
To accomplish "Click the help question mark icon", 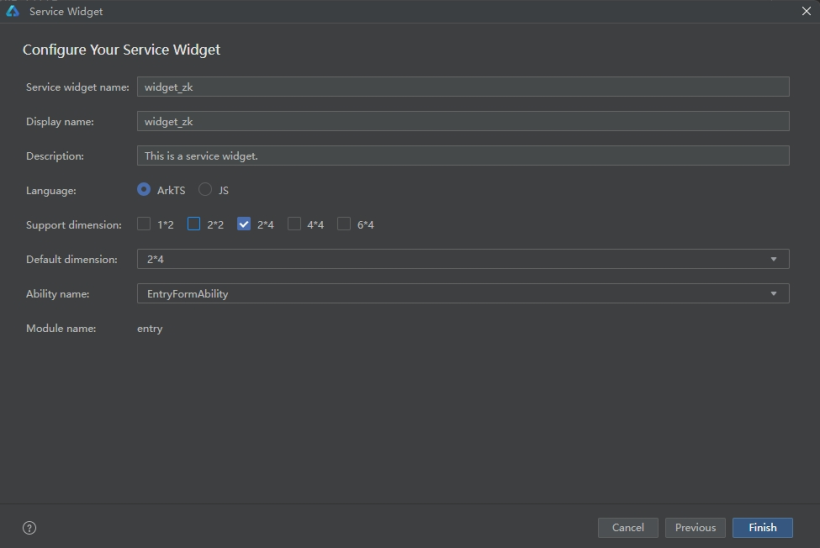I will click(29, 528).
